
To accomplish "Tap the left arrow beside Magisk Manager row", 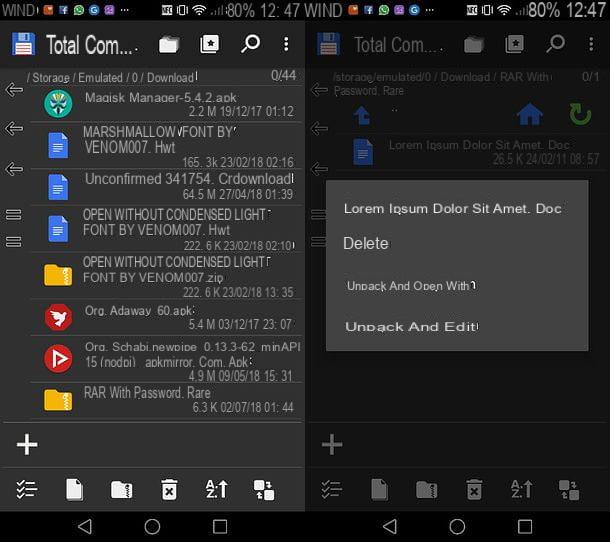I will (14, 89).
